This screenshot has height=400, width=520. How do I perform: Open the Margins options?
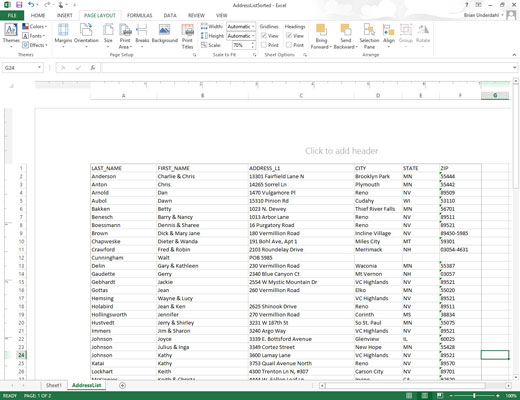(63, 35)
